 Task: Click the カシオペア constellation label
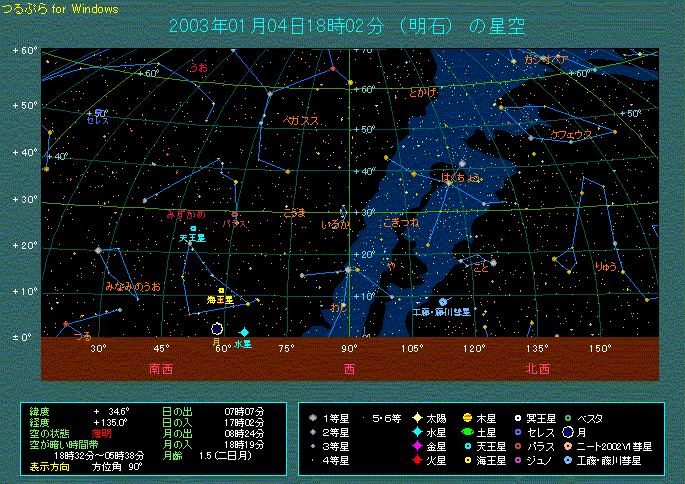click(x=546, y=60)
